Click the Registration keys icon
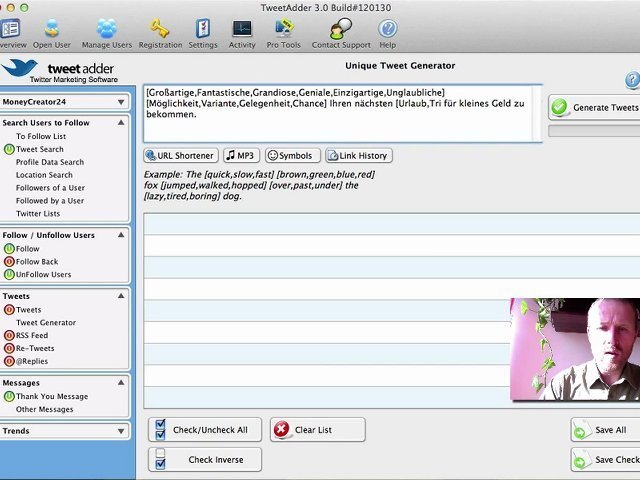640x480 pixels. tap(160, 29)
